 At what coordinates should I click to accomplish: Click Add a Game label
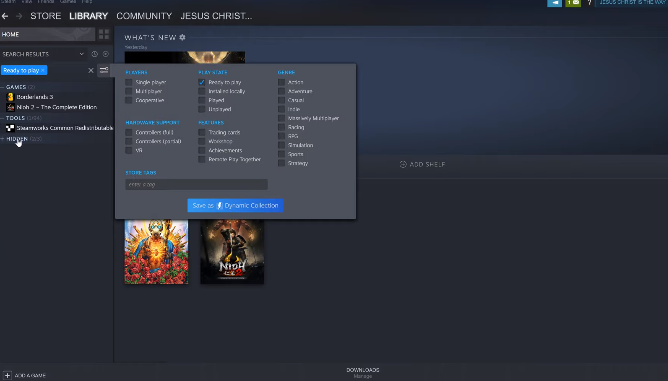coord(30,375)
